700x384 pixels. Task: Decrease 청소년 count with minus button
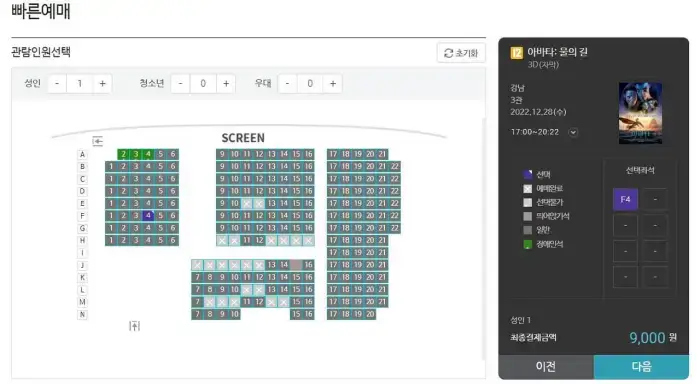point(180,83)
